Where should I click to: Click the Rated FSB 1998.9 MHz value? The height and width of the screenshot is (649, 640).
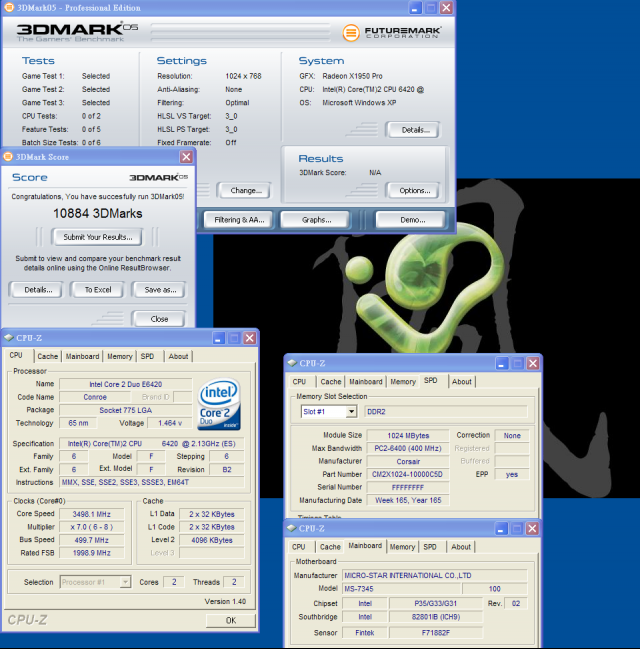(91, 553)
